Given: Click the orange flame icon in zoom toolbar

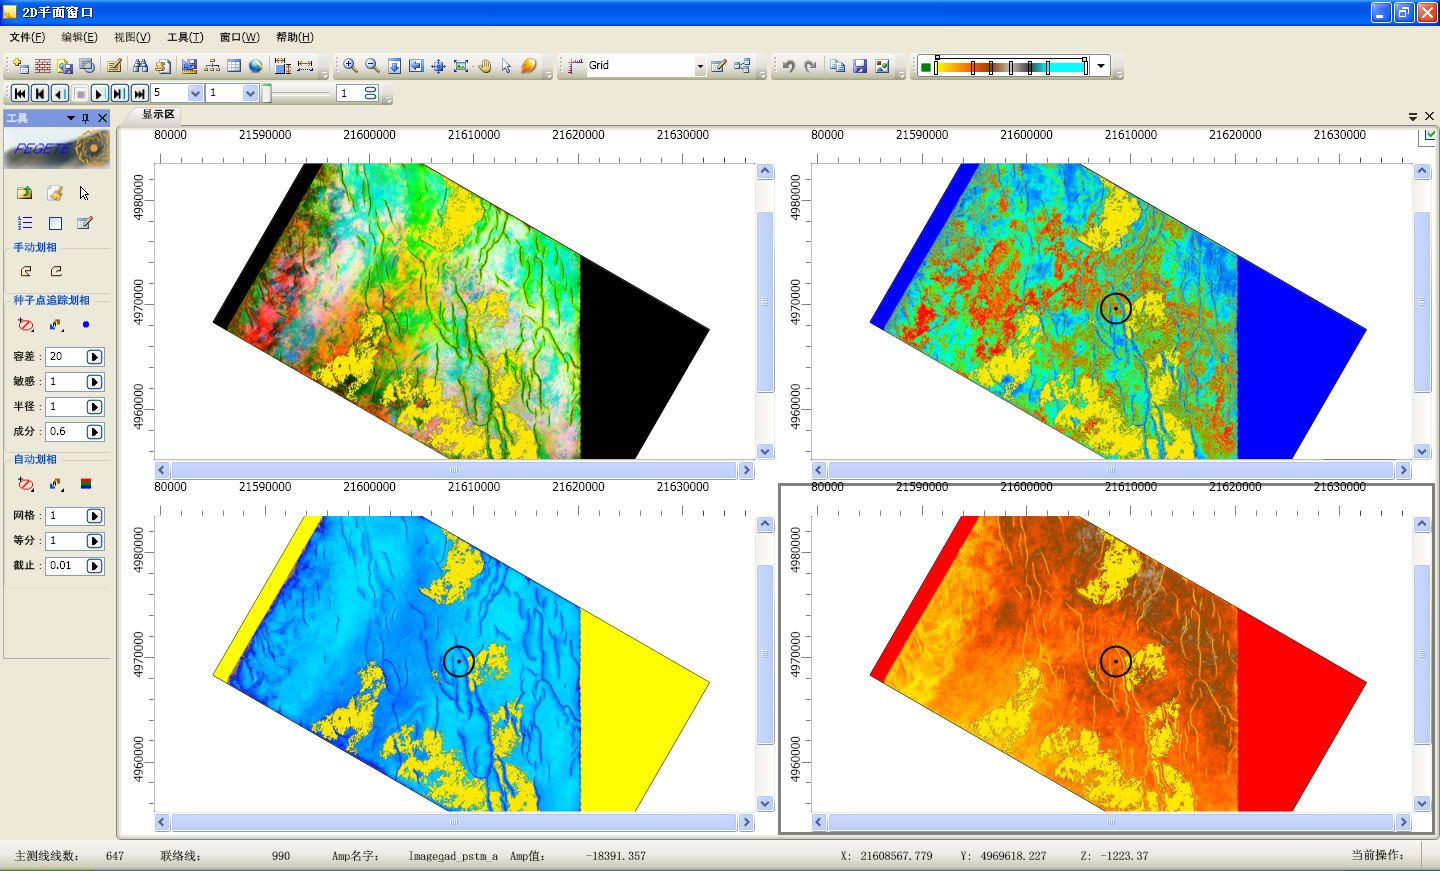Looking at the screenshot, I should point(529,66).
